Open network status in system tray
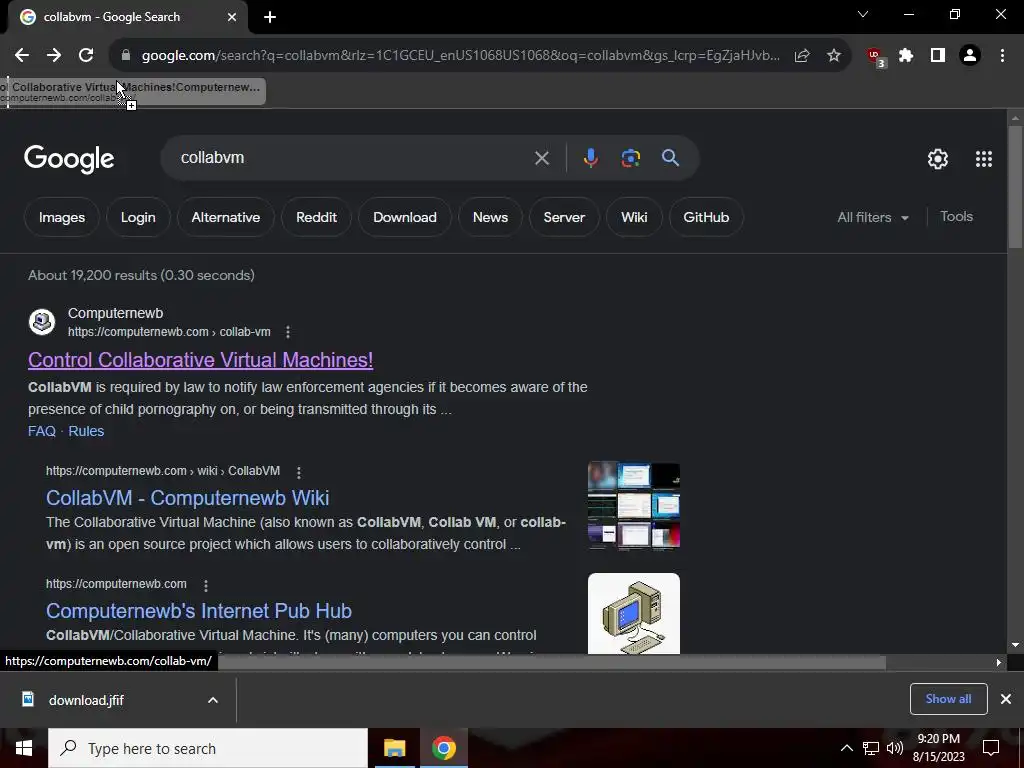 (x=871, y=748)
